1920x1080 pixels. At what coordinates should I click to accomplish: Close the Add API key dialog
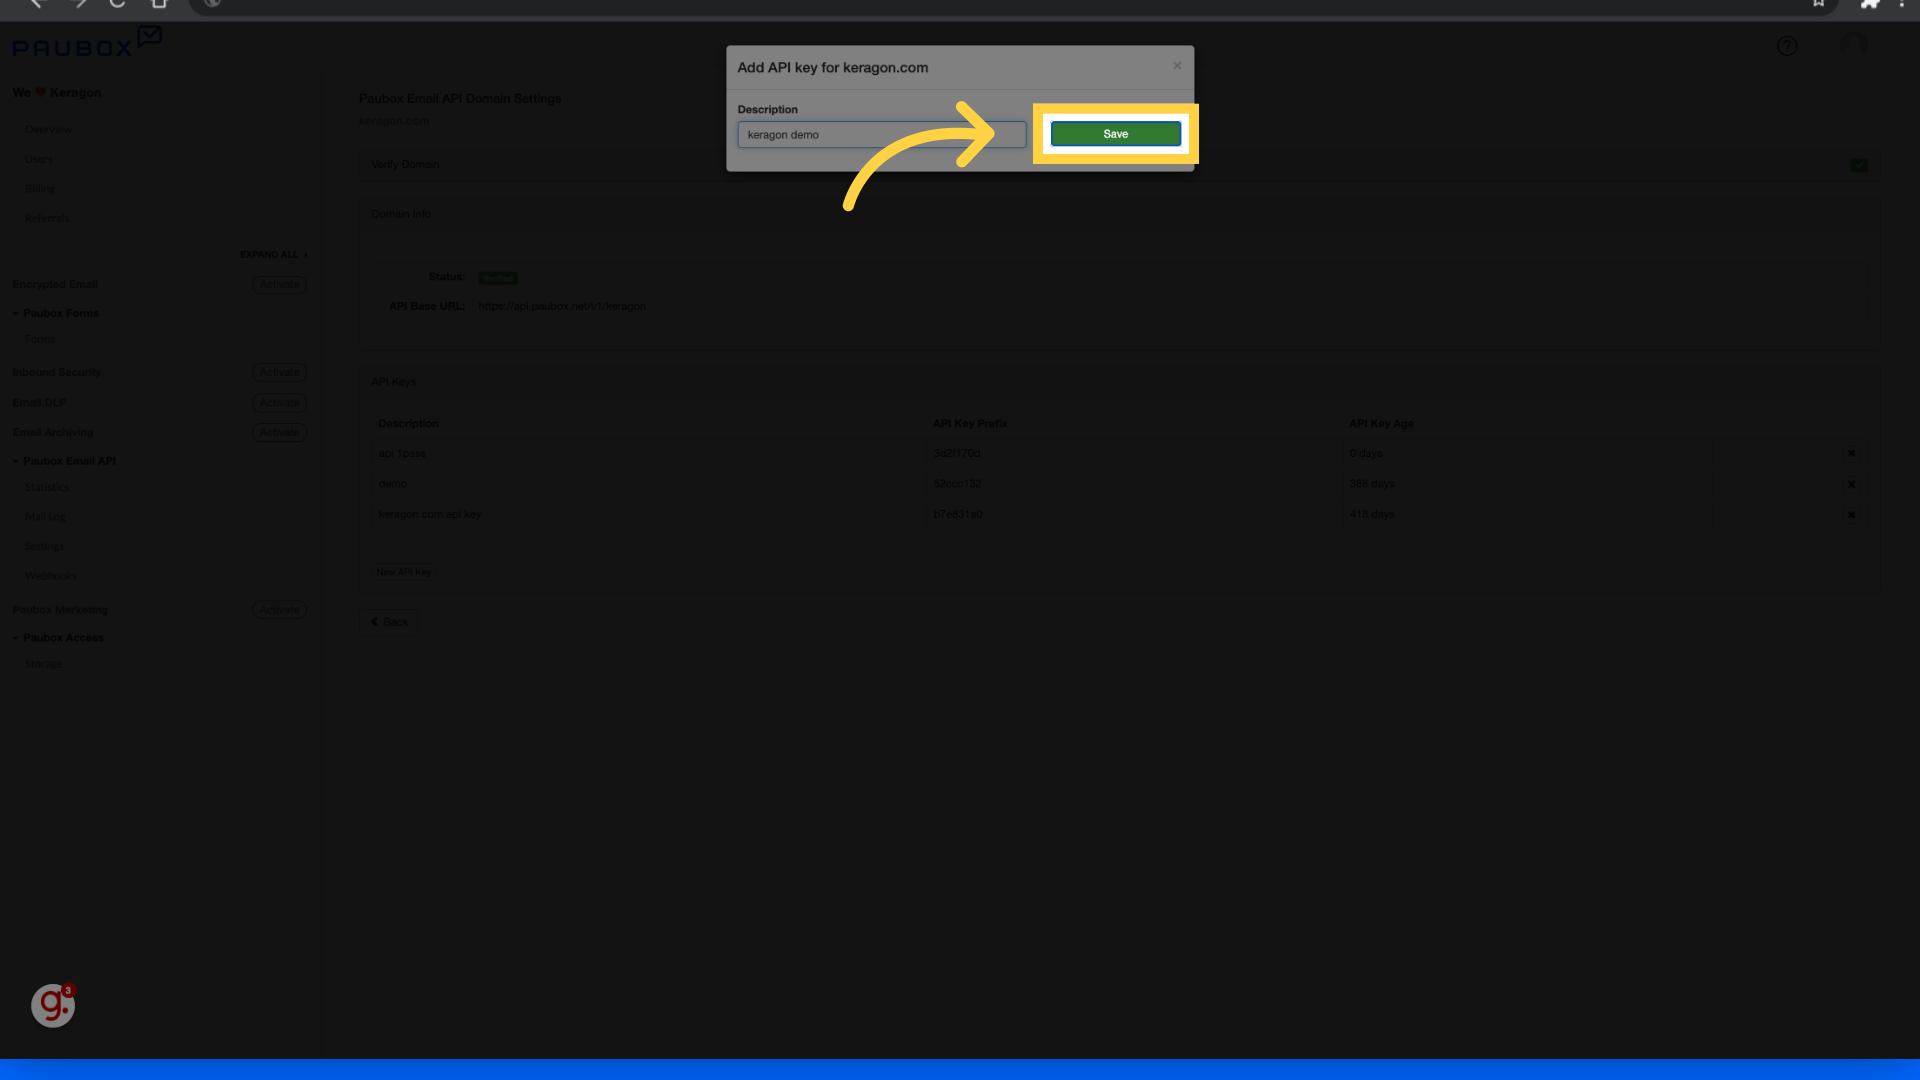click(x=1177, y=66)
